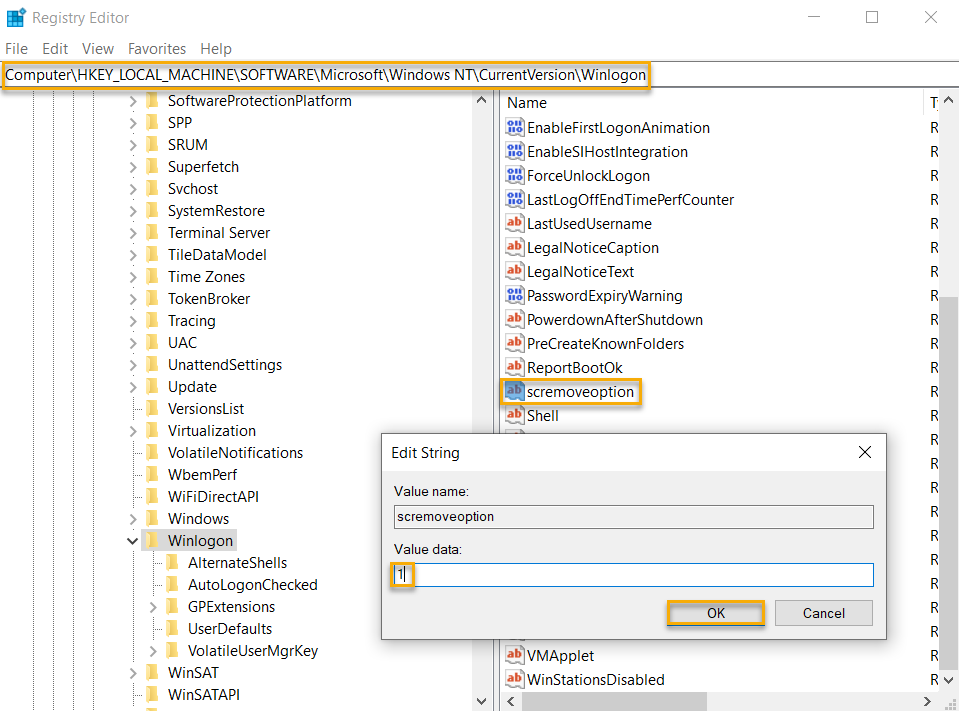Cancel the Edit String dialog

click(823, 612)
